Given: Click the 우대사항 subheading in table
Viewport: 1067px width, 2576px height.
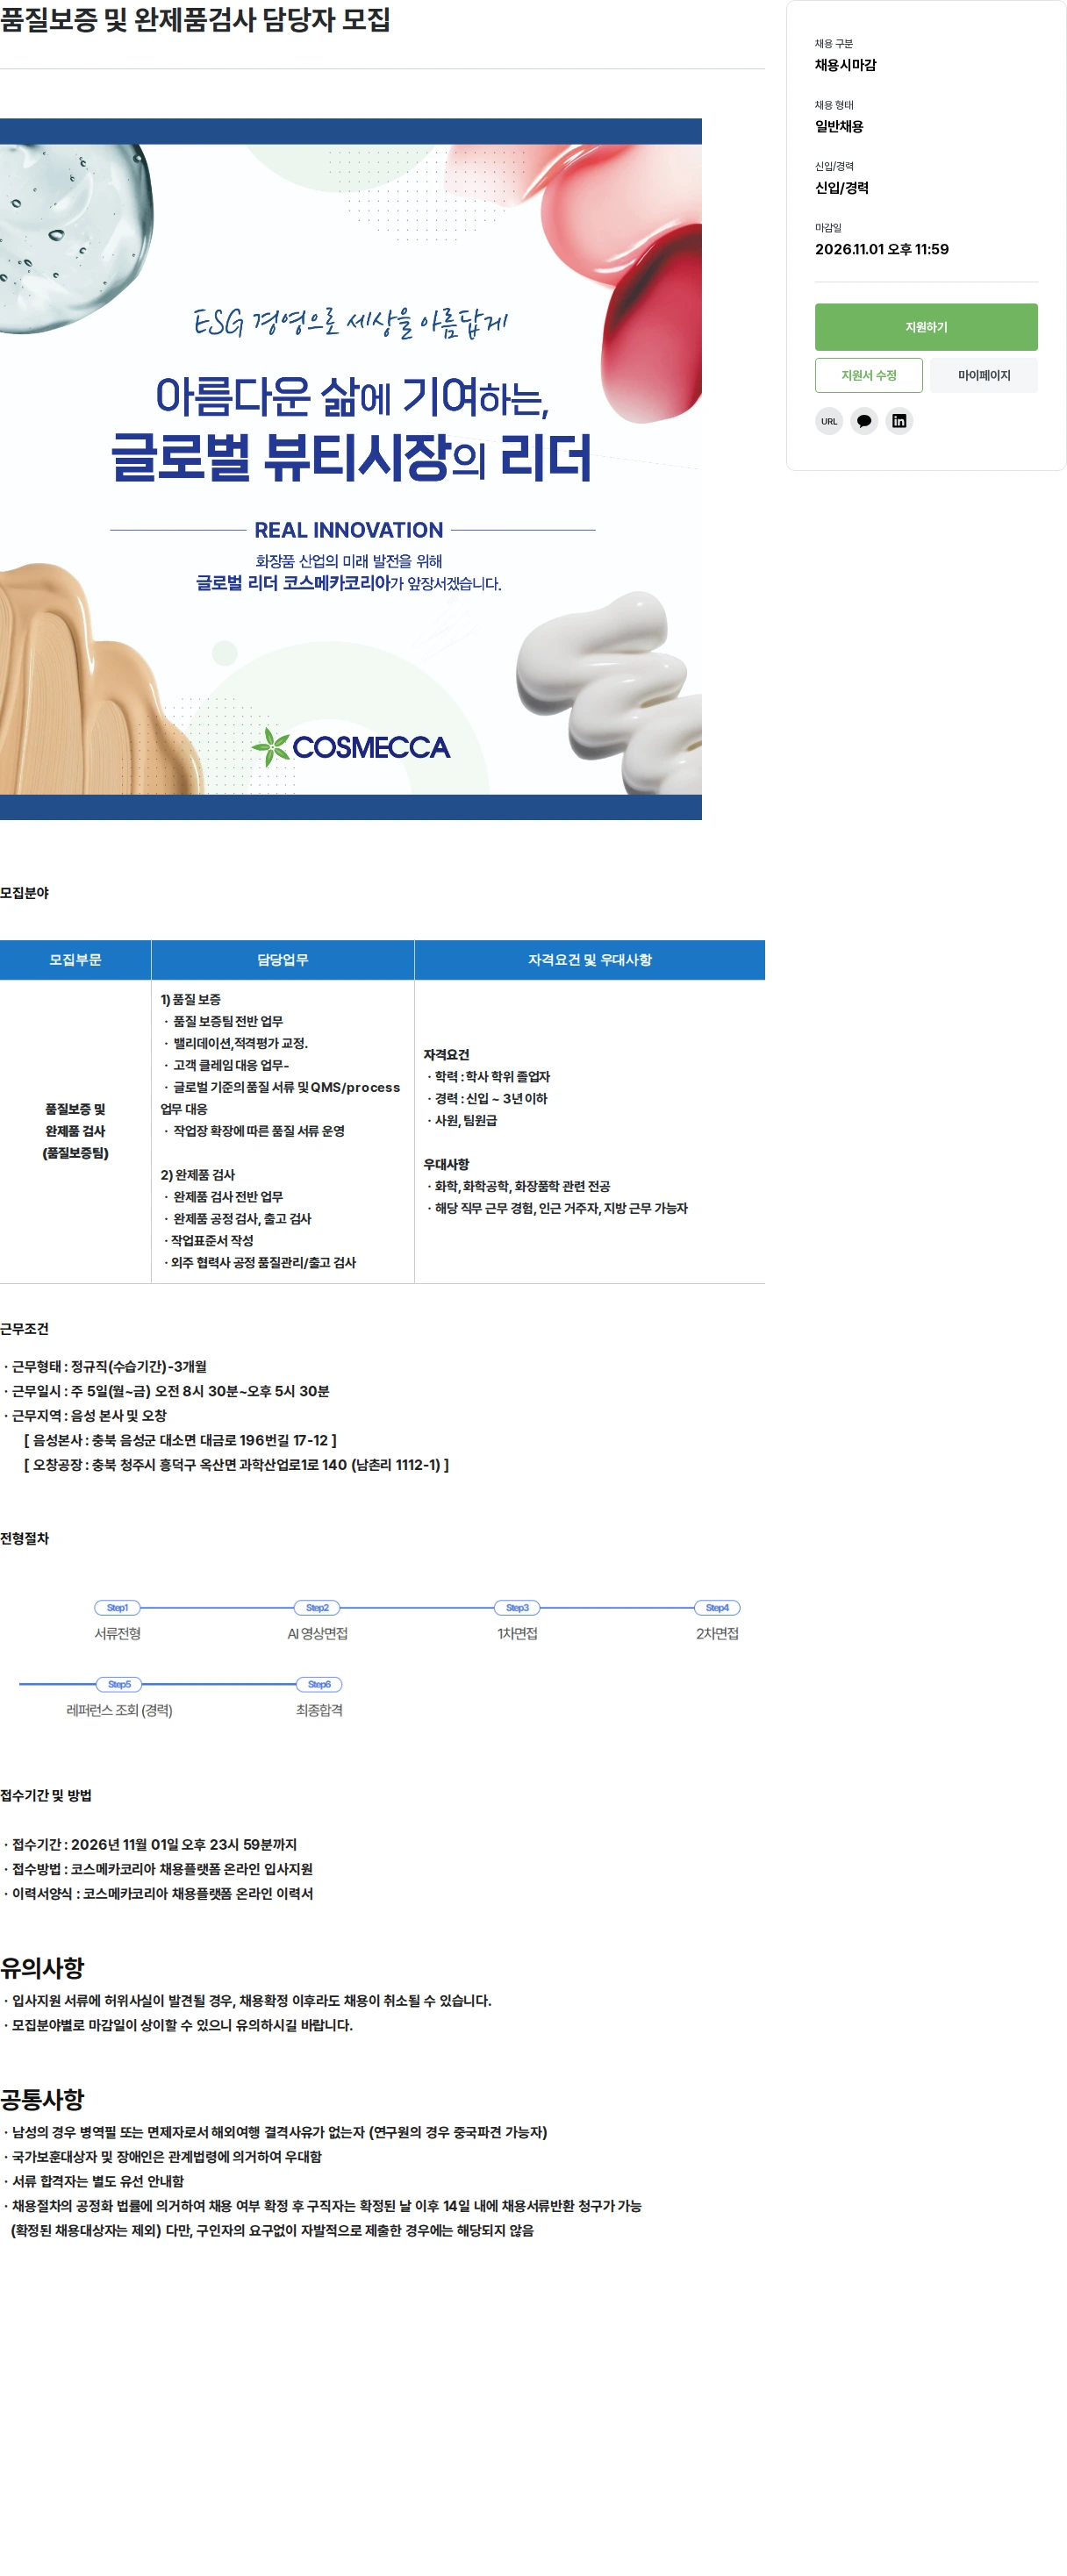Looking at the screenshot, I should pos(446,1165).
